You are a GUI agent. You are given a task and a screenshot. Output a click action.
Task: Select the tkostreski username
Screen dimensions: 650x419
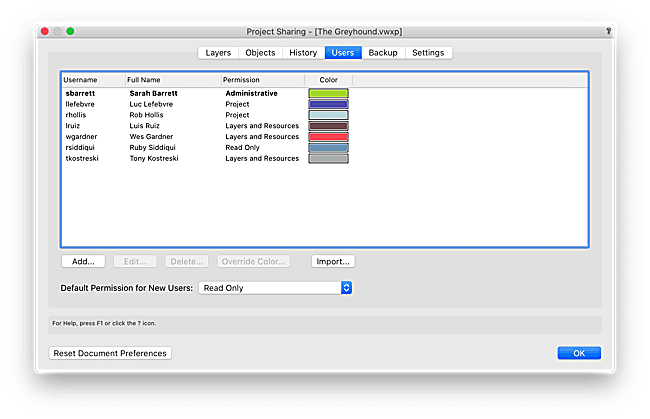[x=82, y=158]
